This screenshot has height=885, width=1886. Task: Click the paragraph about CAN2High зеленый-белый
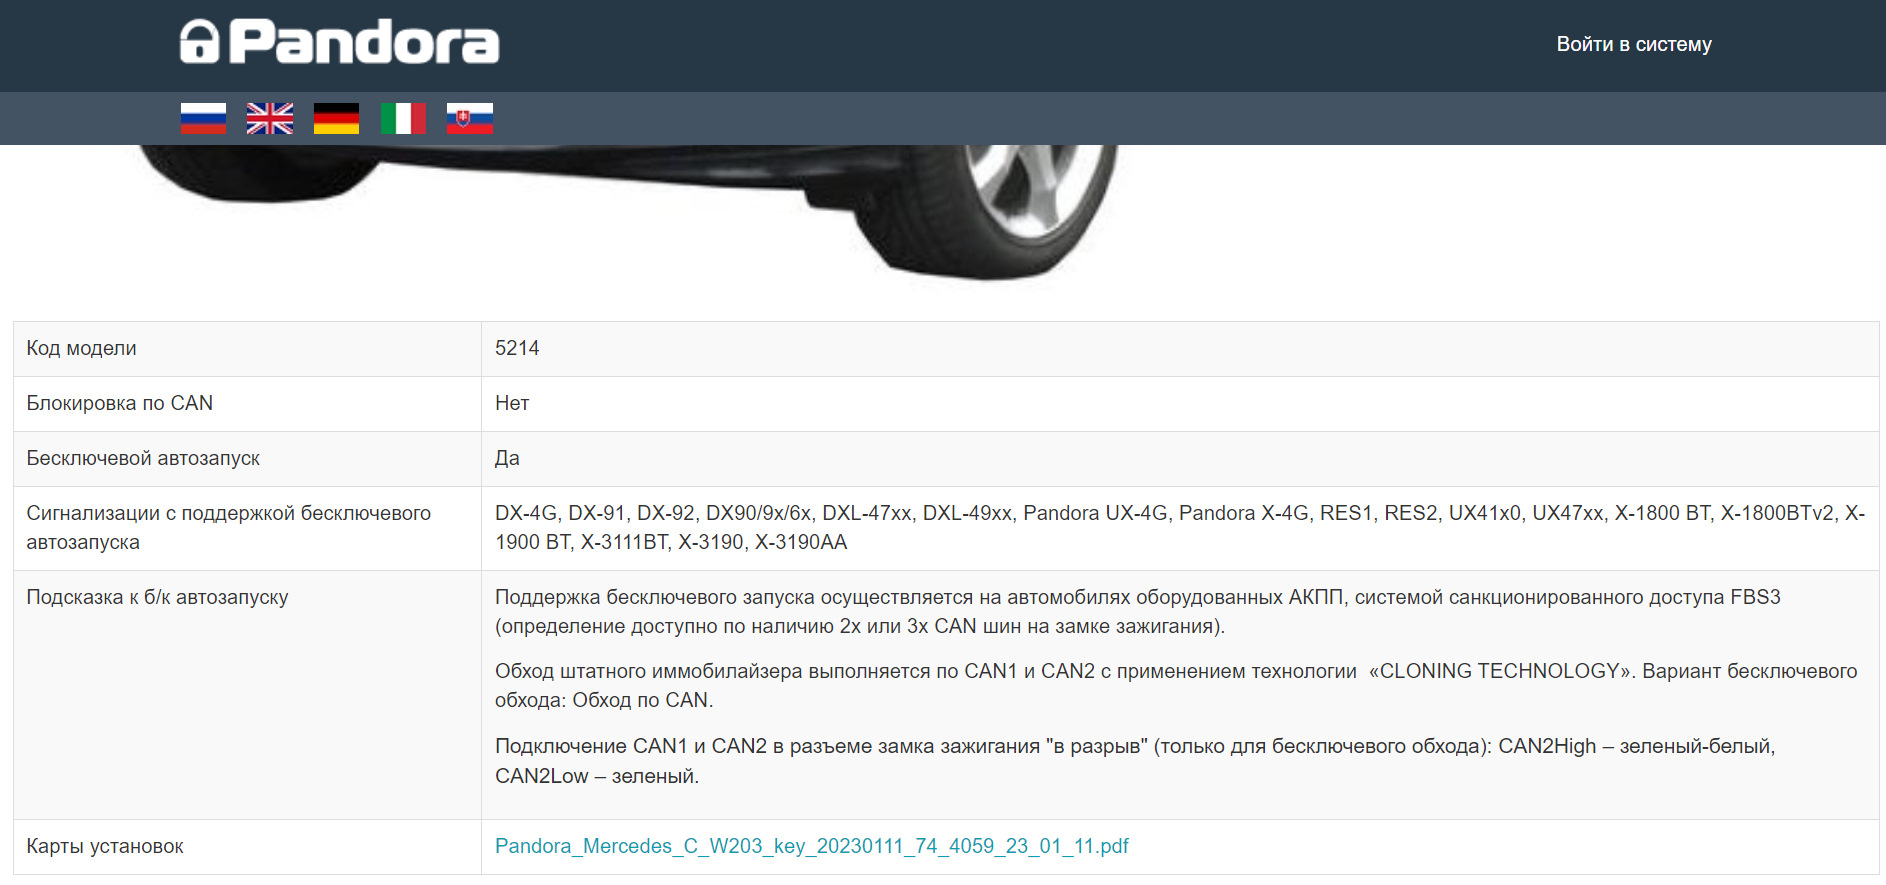(1135, 761)
